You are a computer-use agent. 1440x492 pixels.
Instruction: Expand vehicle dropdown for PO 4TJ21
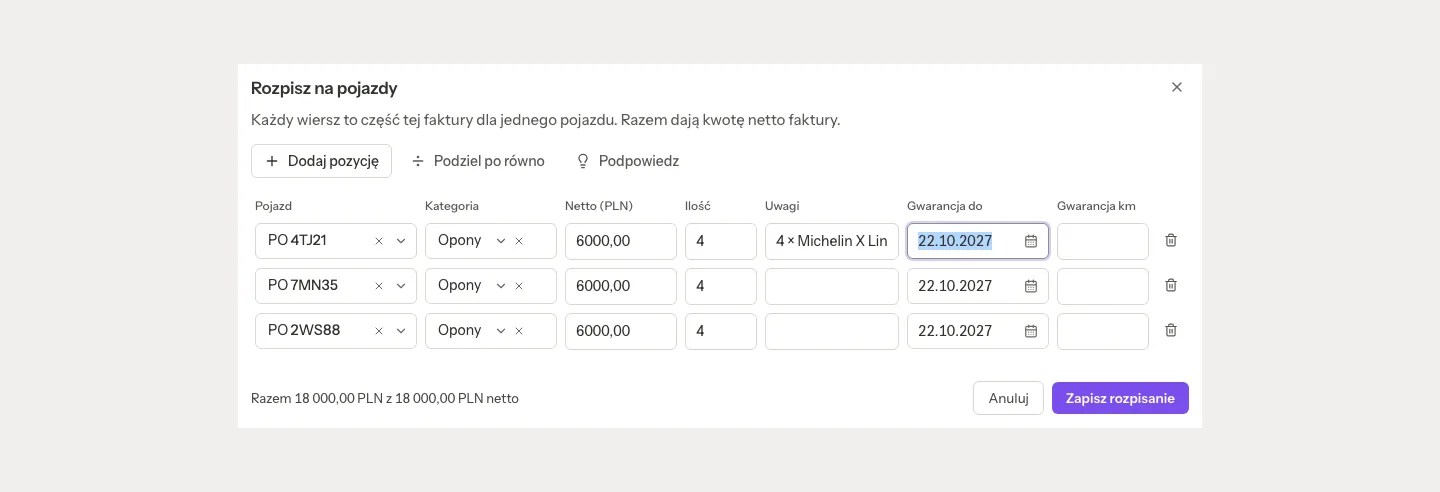(401, 241)
